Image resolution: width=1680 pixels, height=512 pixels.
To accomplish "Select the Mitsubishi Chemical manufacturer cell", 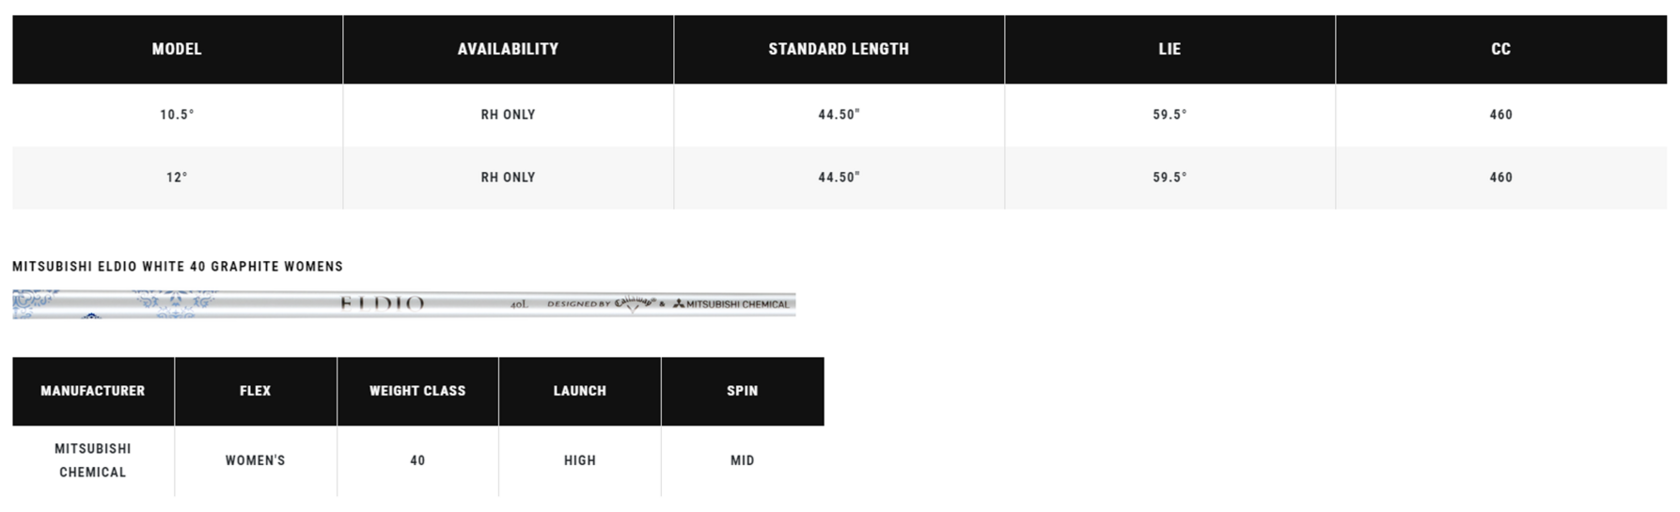I will (93, 460).
